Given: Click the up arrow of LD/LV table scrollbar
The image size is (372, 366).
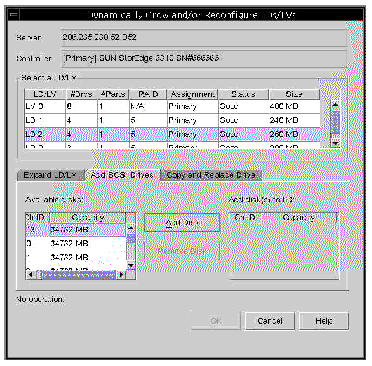Looking at the screenshot, I should [x=336, y=105].
